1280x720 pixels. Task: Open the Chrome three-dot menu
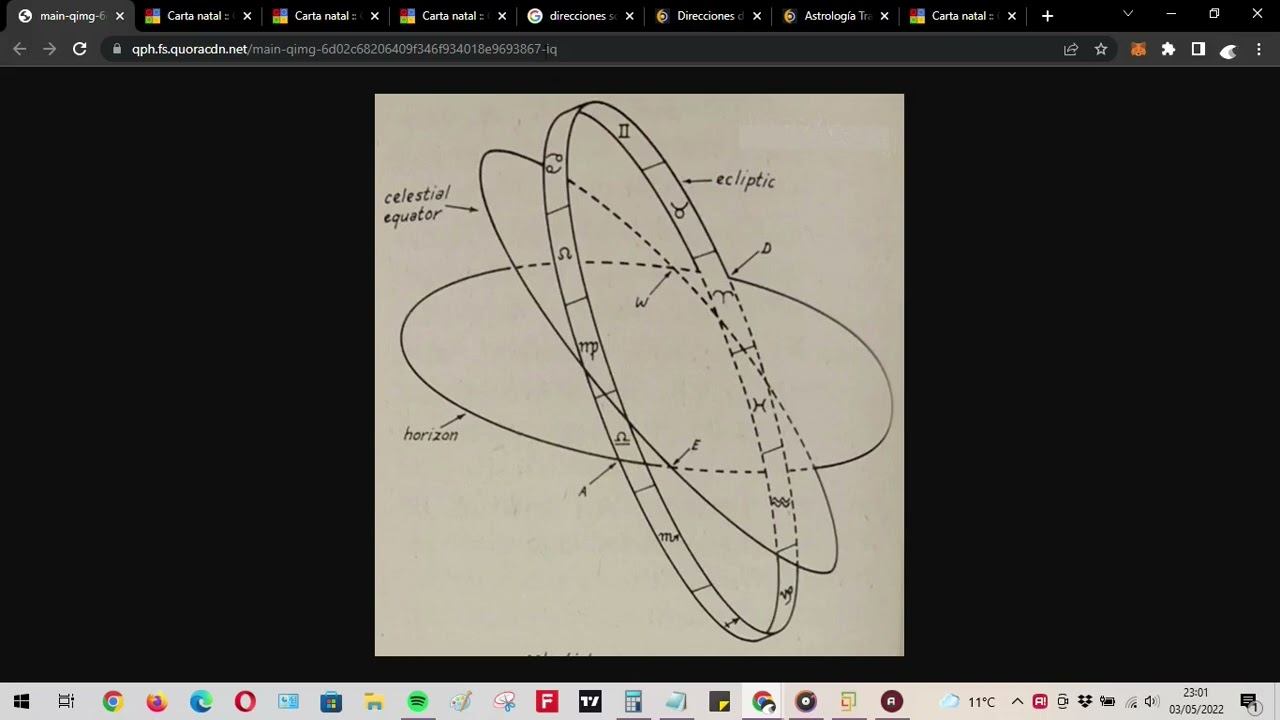coord(1260,49)
